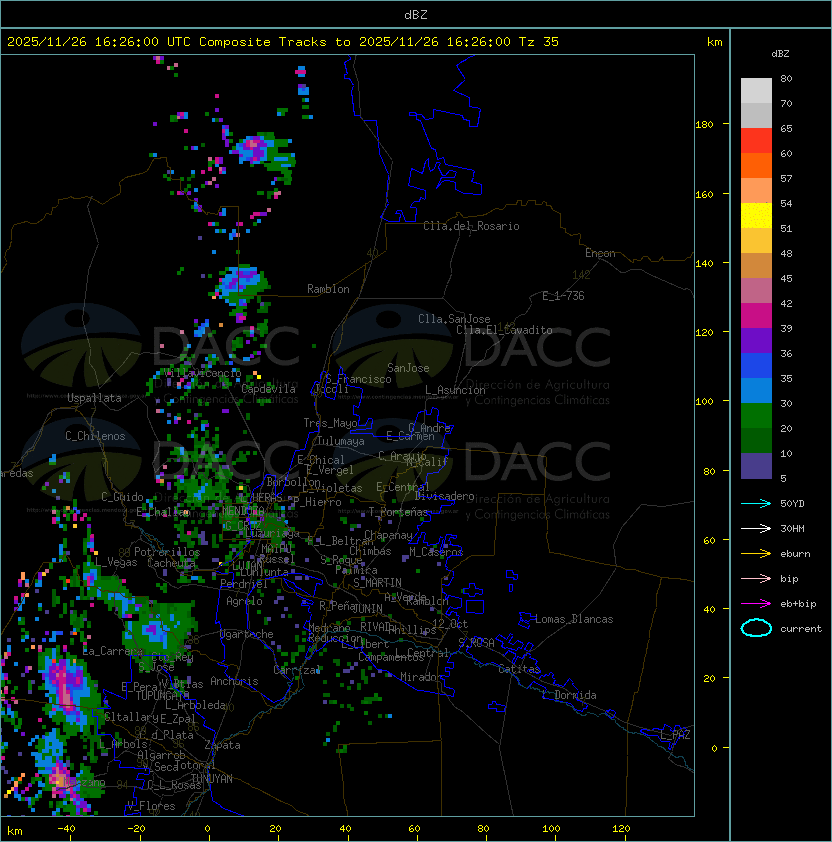
Task: Click the magenta eb+bip arrow legend icon
Action: coord(756,604)
